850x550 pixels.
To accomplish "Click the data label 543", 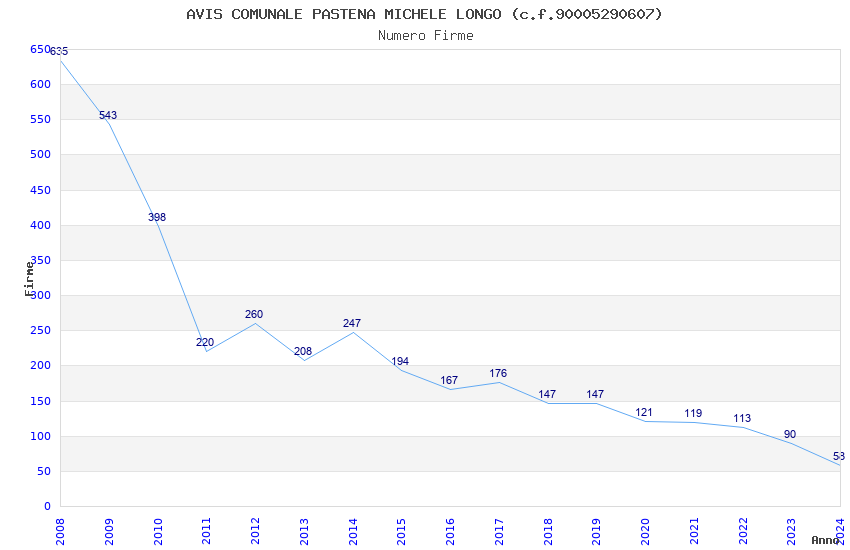I will [x=108, y=115].
